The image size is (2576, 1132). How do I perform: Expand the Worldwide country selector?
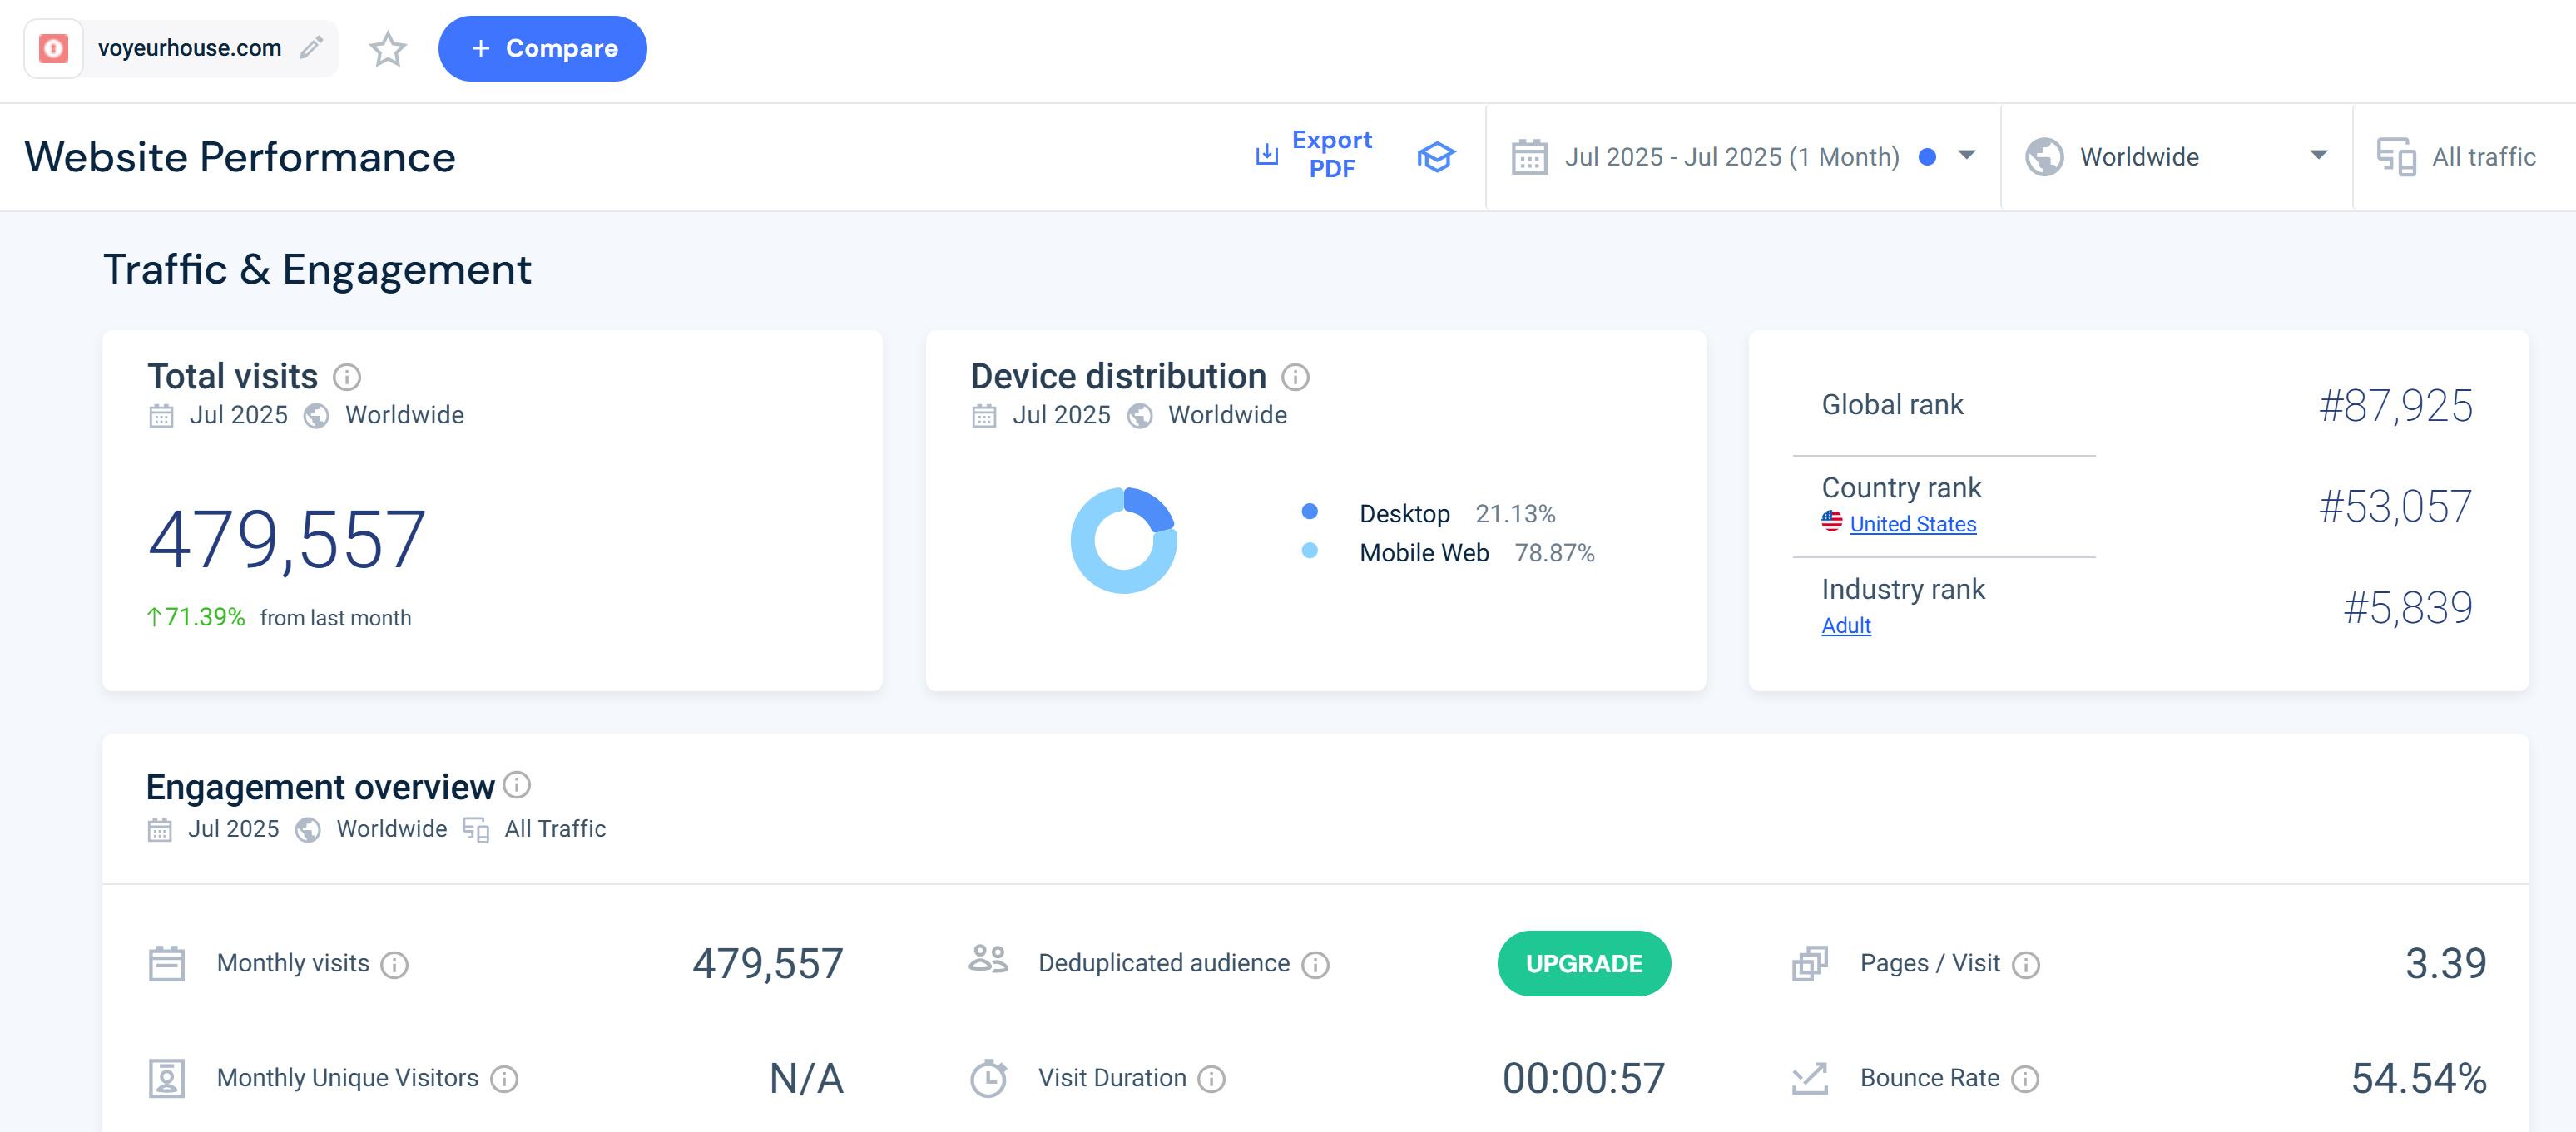pyautogui.click(x=2176, y=156)
